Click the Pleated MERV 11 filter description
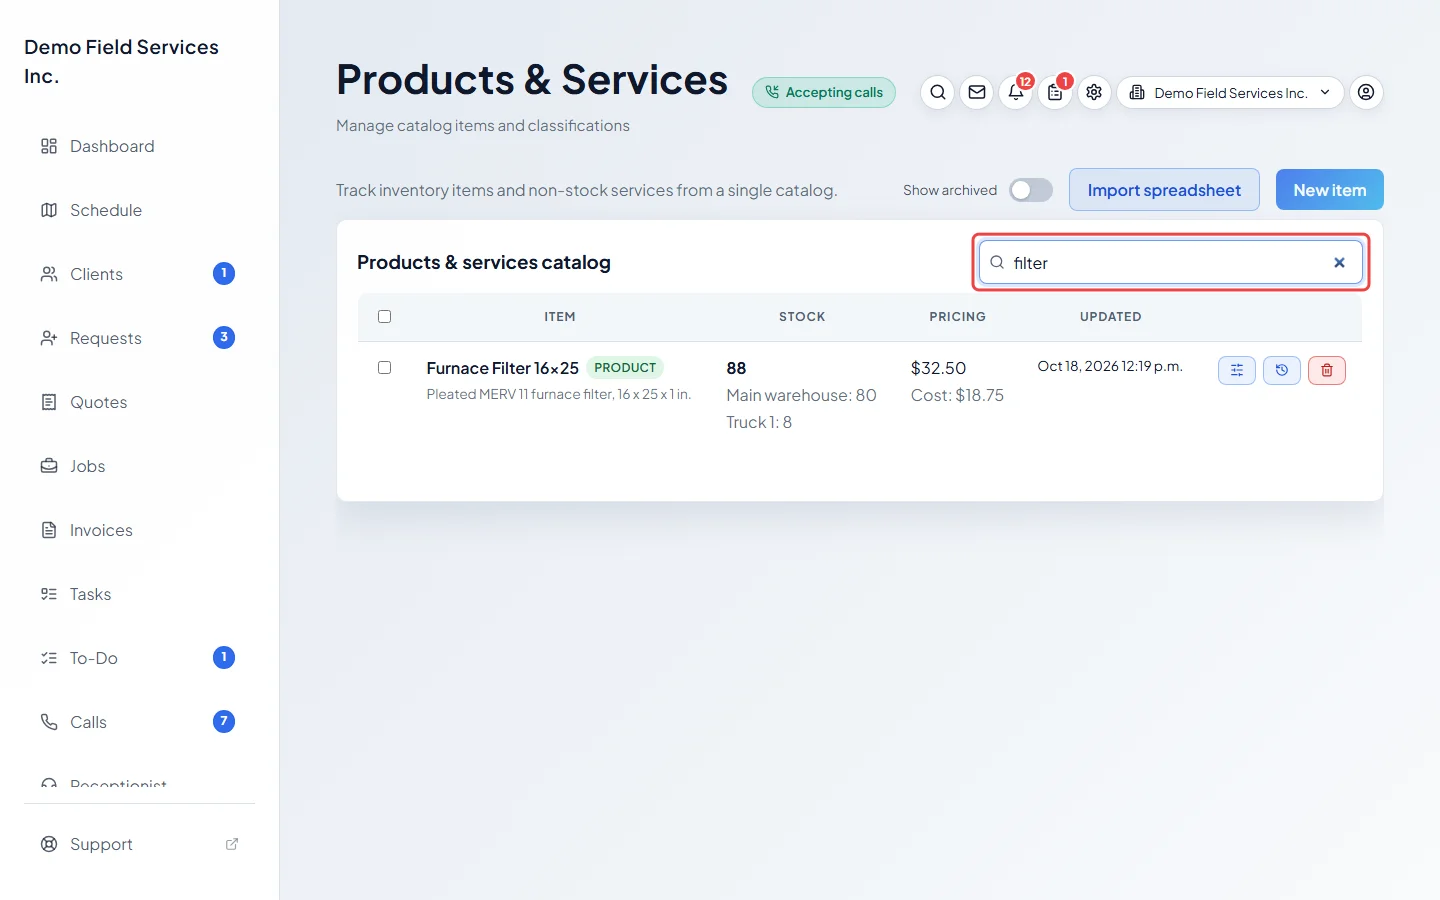This screenshot has width=1440, height=900. coord(558,394)
